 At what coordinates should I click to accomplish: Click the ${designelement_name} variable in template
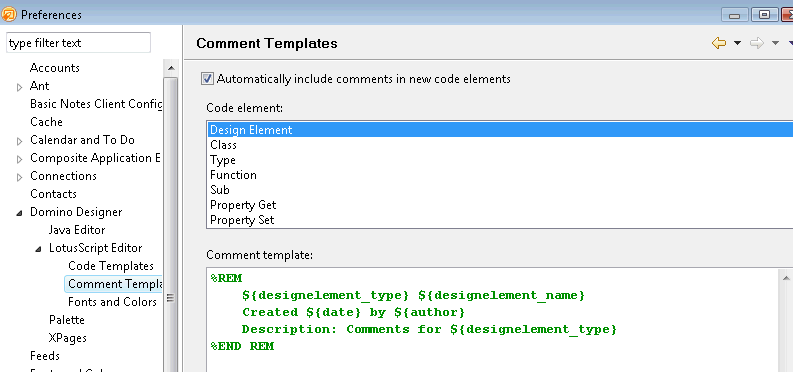click(501, 295)
